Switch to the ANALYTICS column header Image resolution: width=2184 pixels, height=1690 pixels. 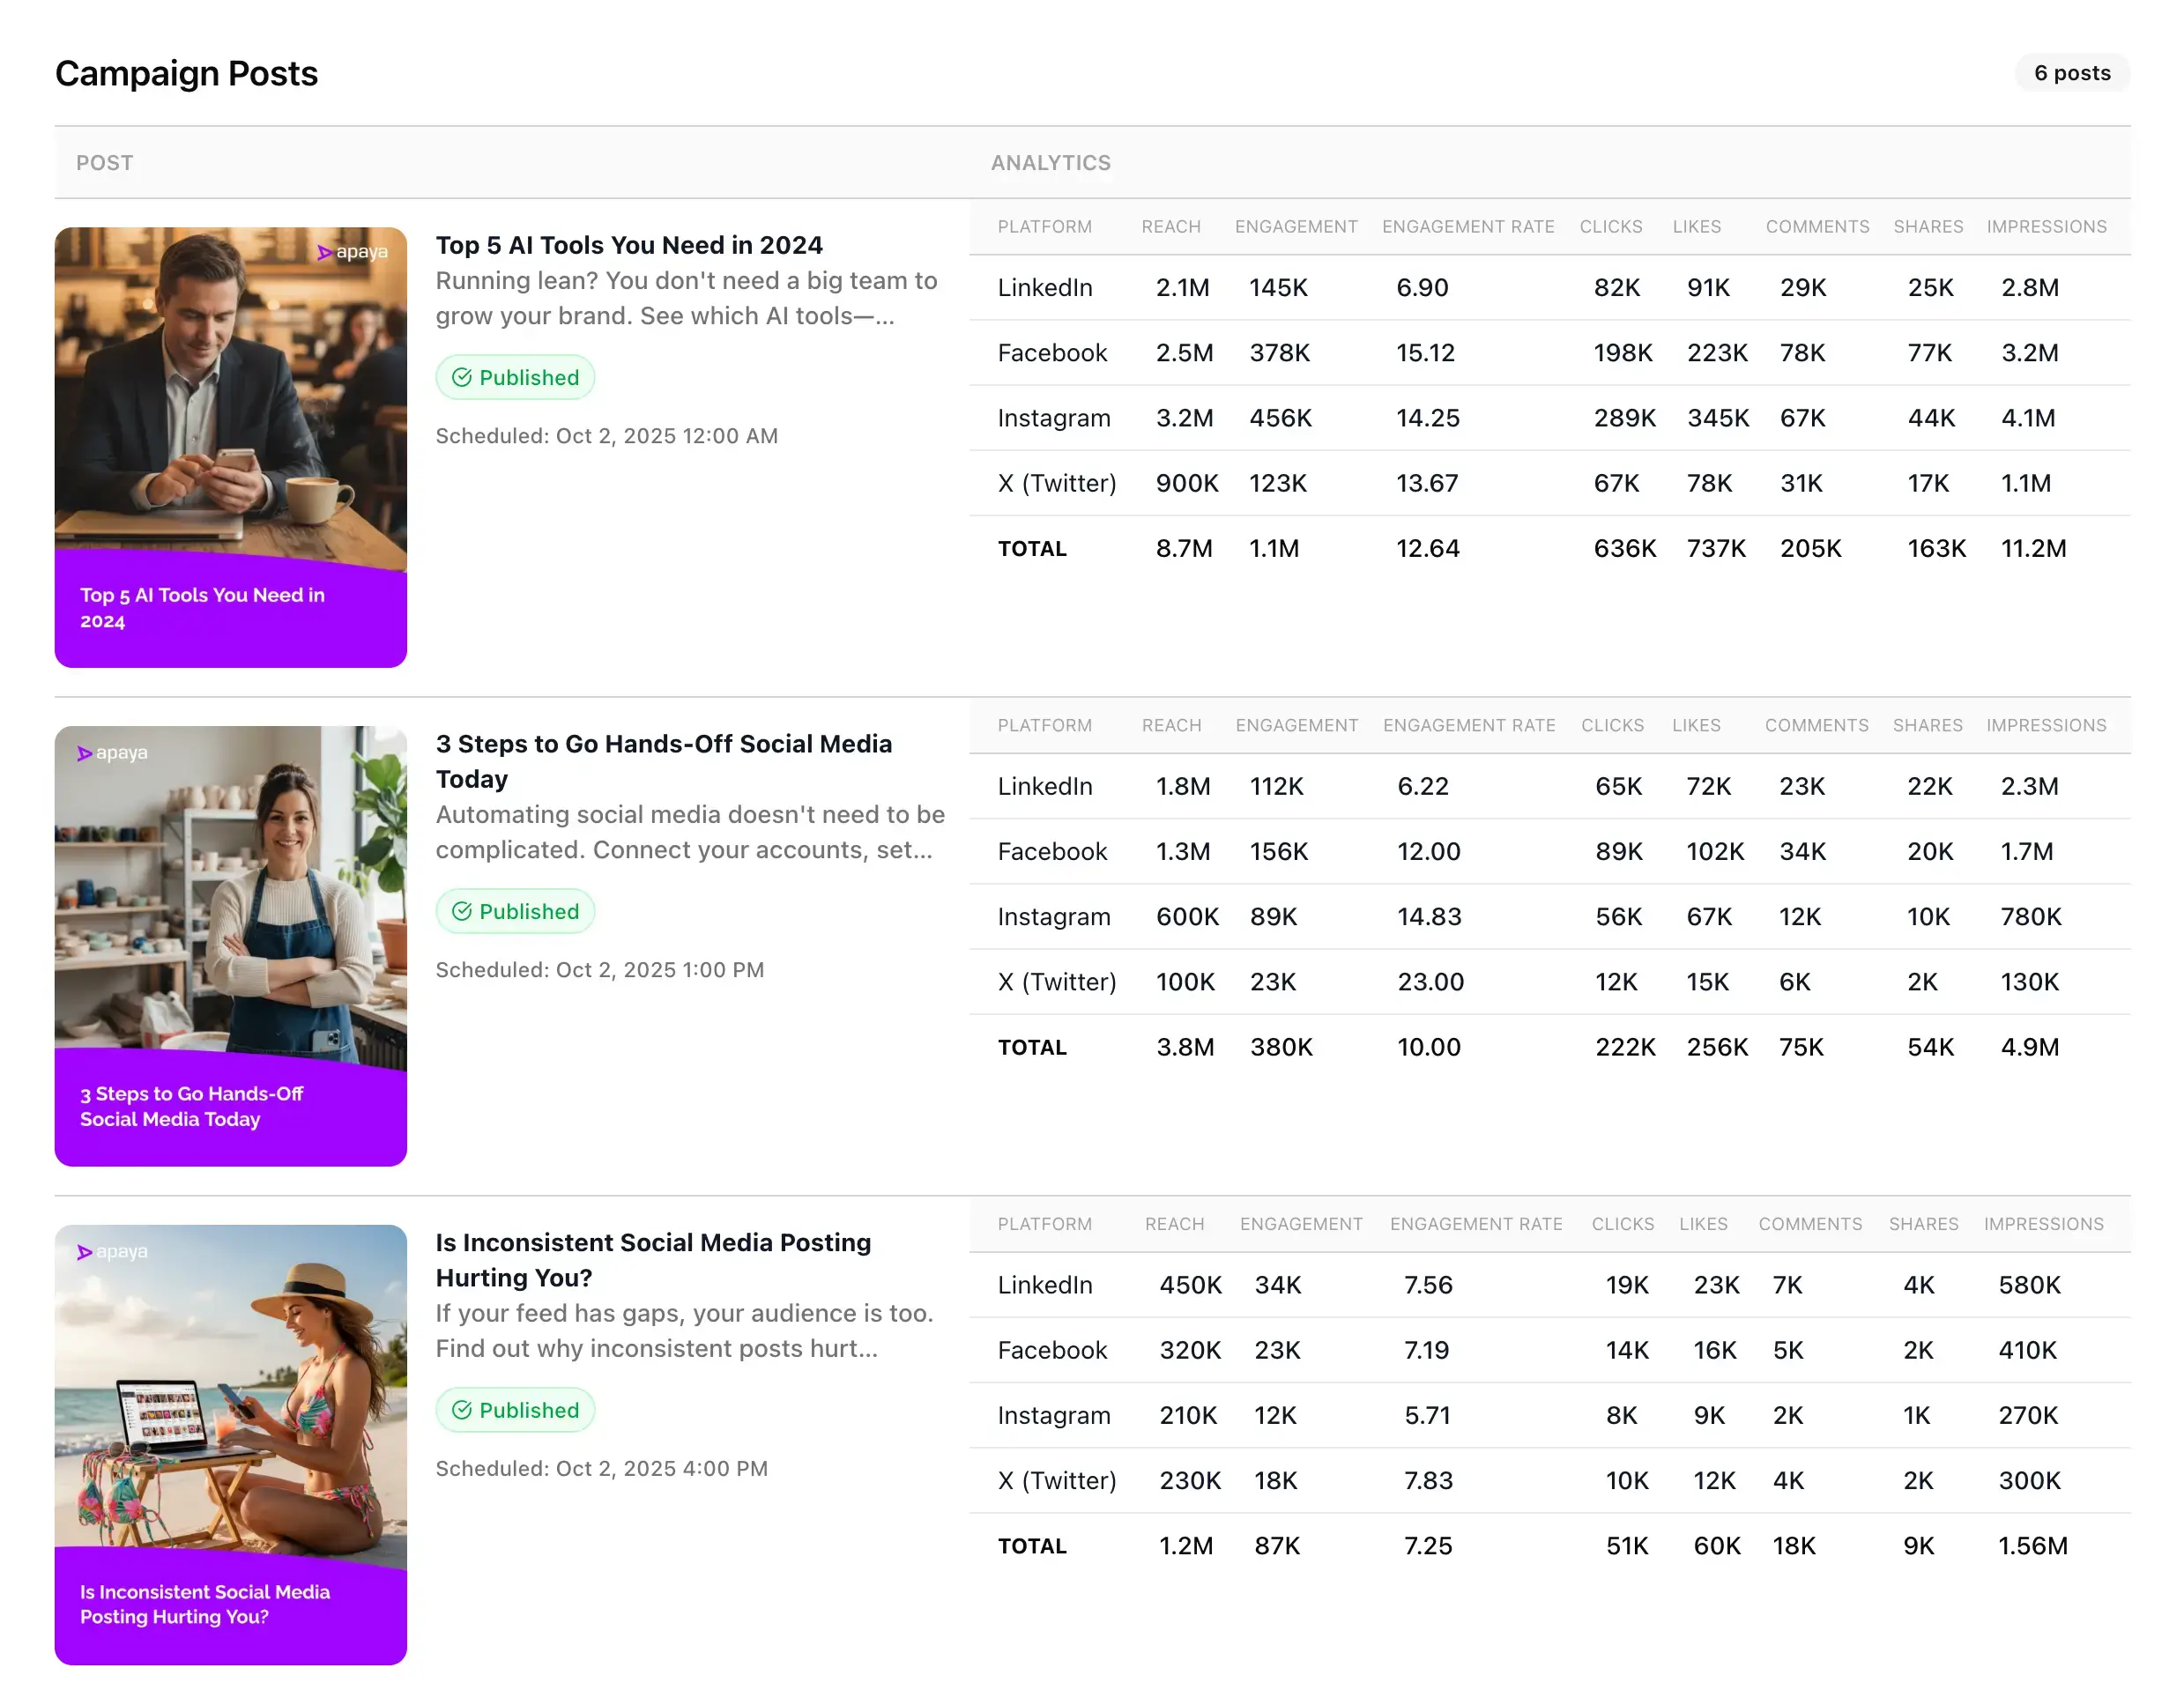click(x=1051, y=162)
